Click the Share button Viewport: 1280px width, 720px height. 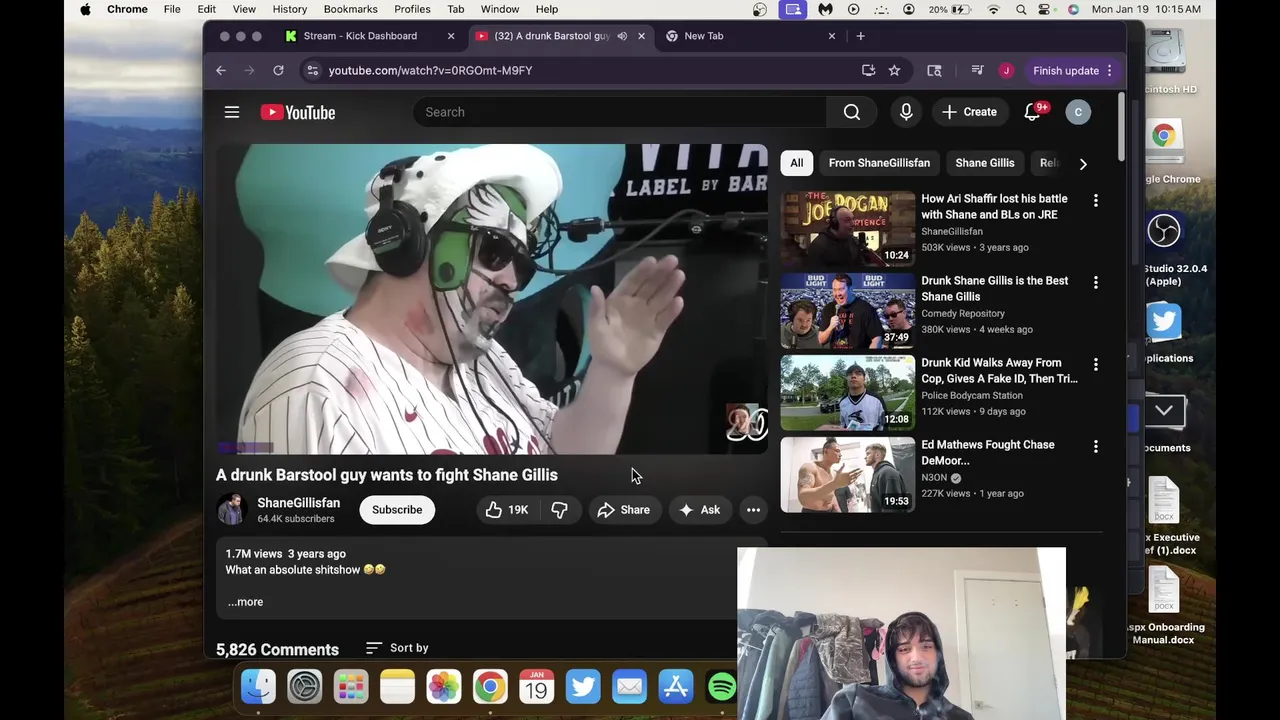coord(623,510)
